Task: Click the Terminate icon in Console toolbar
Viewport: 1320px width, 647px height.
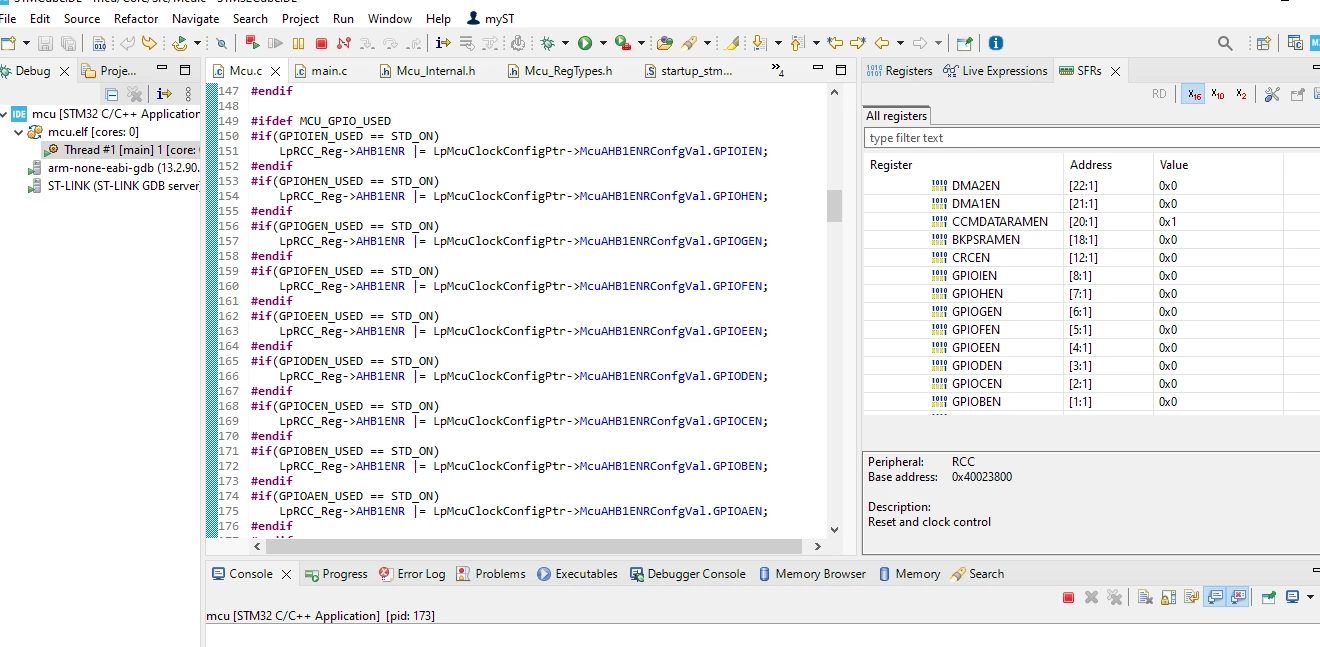Action: tap(1068, 597)
